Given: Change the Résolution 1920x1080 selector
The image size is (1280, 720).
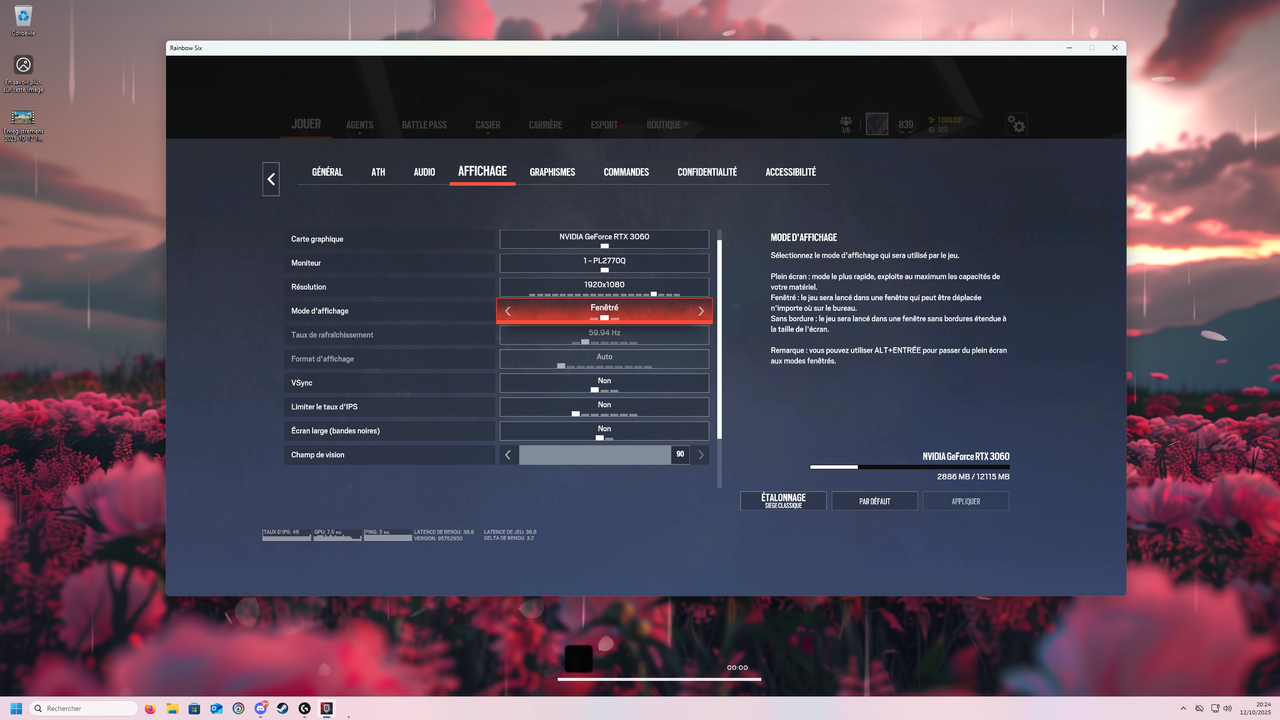Looking at the screenshot, I should pos(604,287).
